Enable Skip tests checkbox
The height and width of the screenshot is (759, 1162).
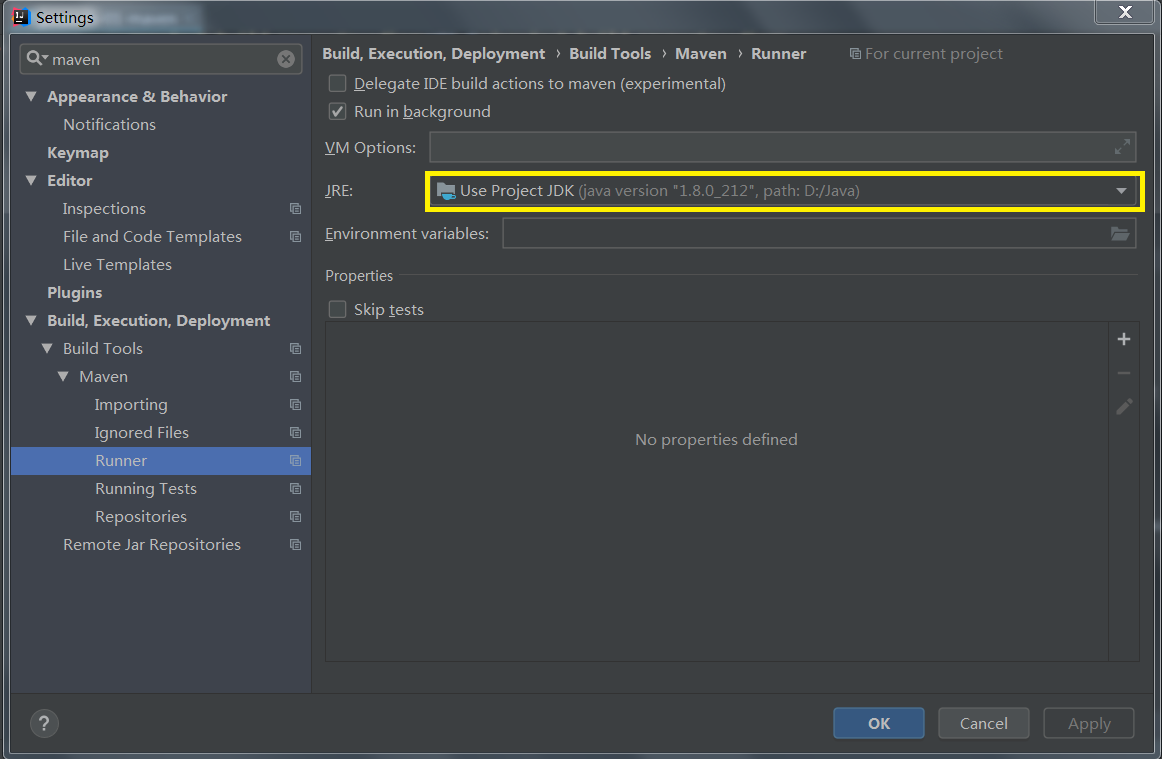click(337, 309)
